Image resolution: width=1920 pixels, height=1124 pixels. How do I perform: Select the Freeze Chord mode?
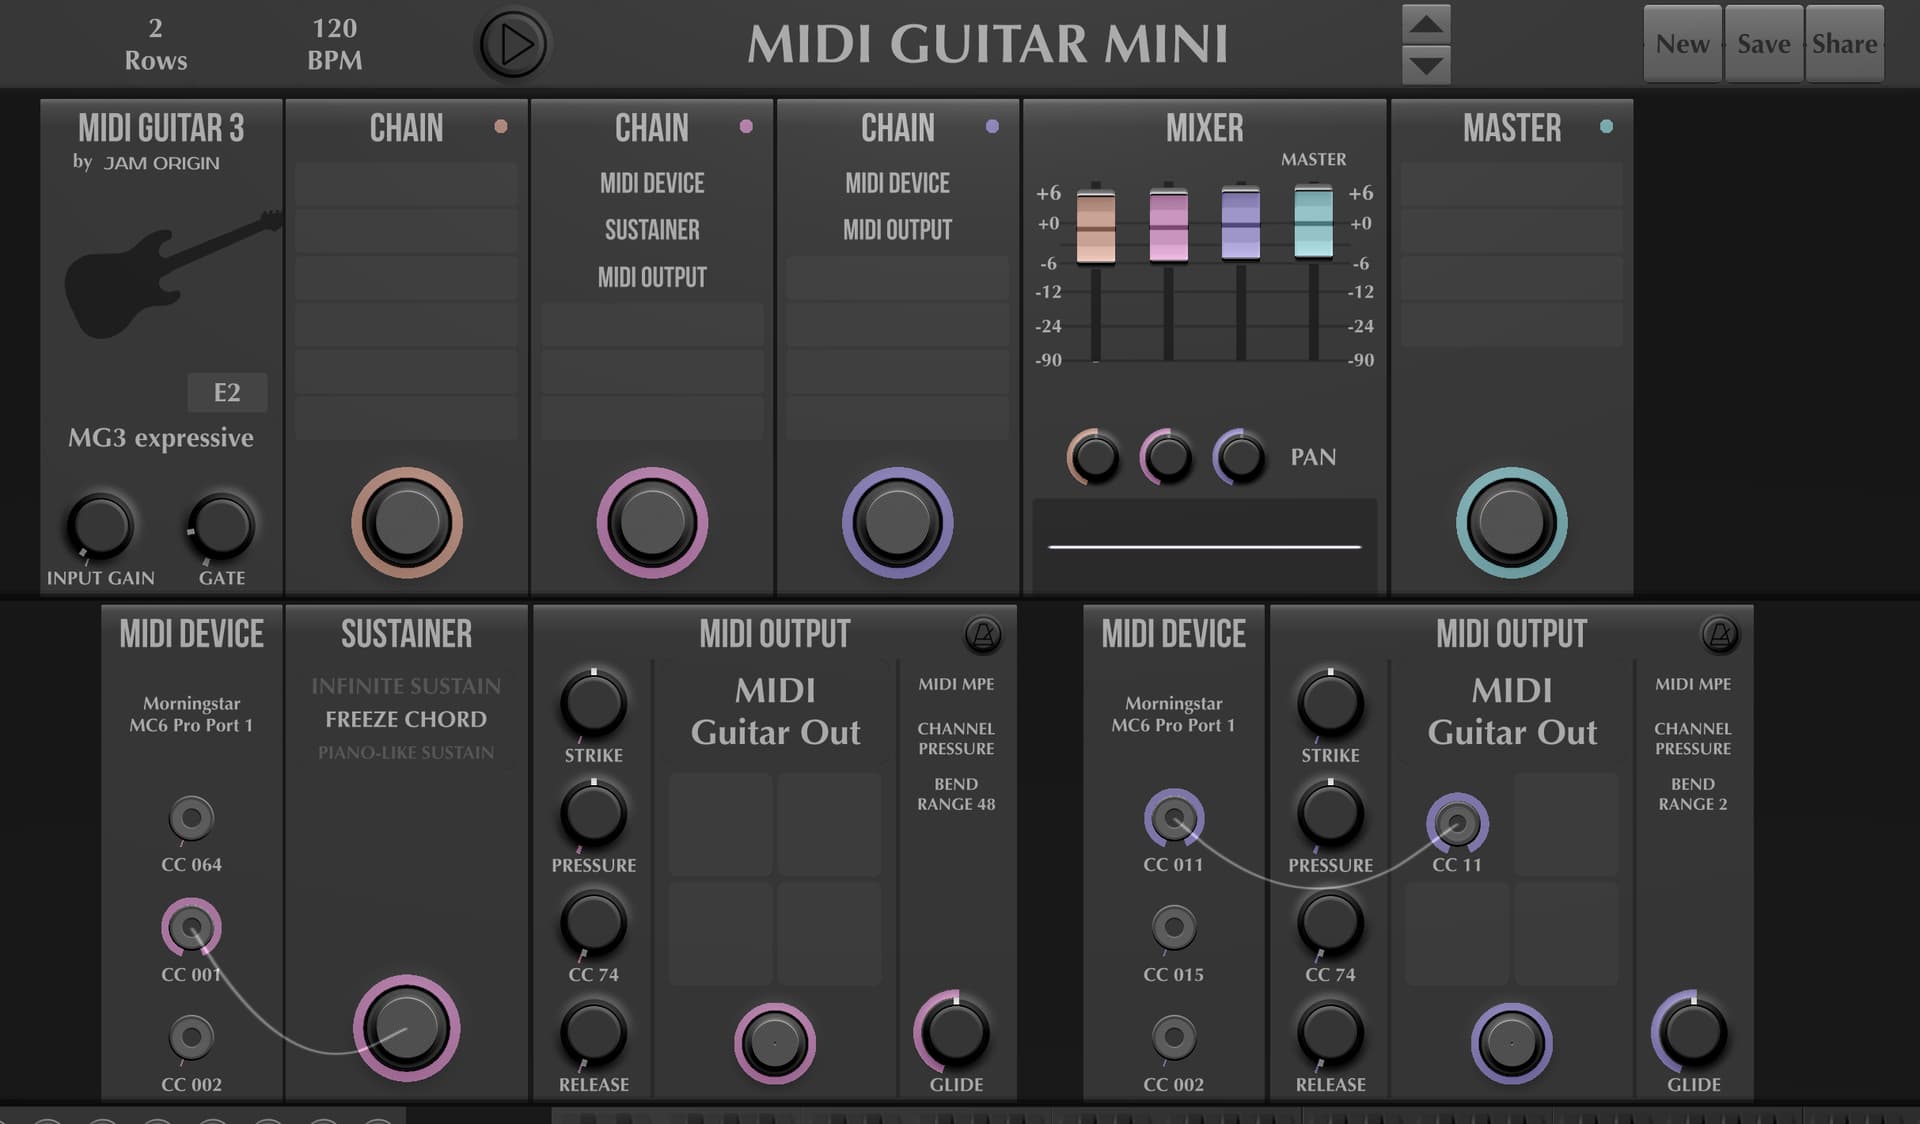[406, 719]
